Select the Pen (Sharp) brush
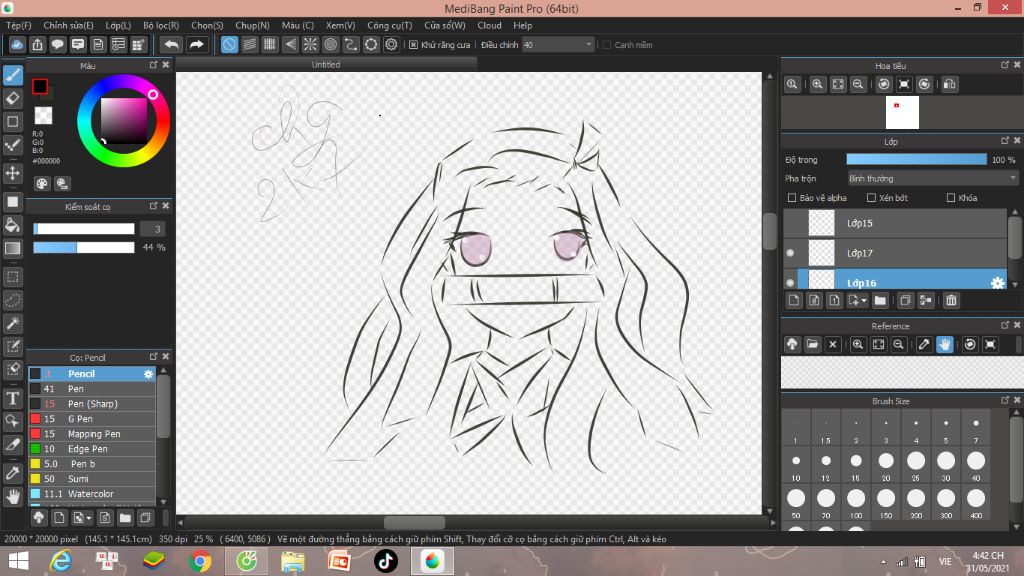Image resolution: width=1024 pixels, height=576 pixels. tap(92, 404)
